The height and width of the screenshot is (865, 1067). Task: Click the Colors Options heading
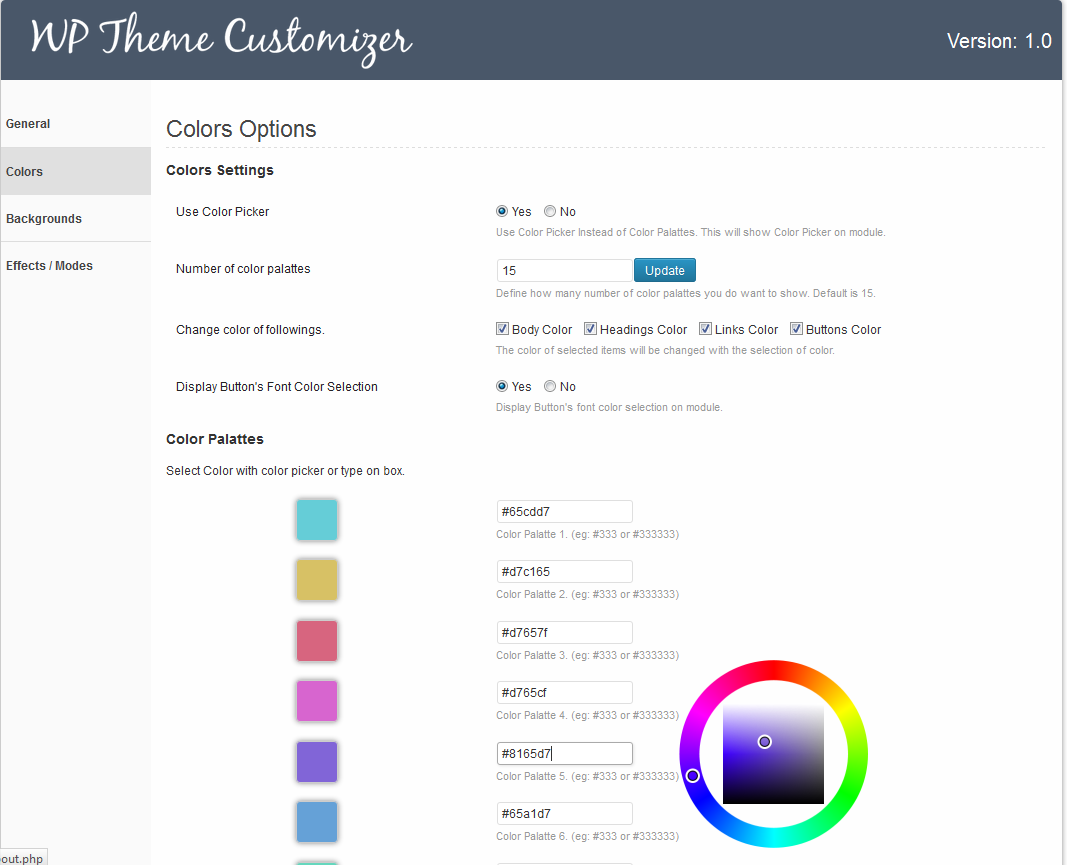(x=241, y=129)
